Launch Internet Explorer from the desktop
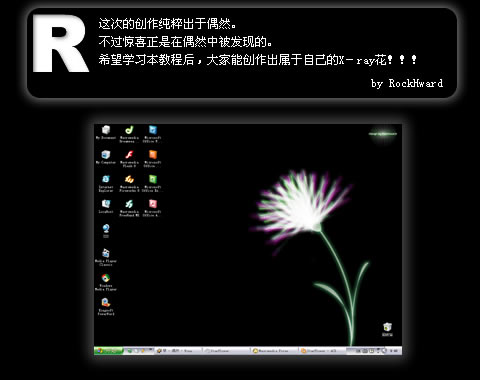 [106, 183]
